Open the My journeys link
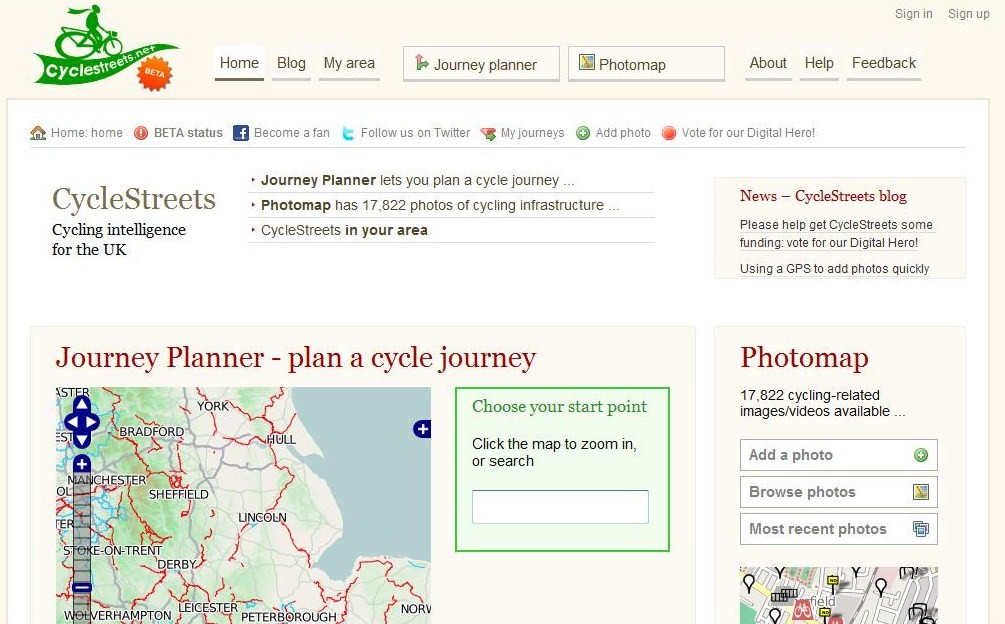1005x624 pixels. coord(533,133)
